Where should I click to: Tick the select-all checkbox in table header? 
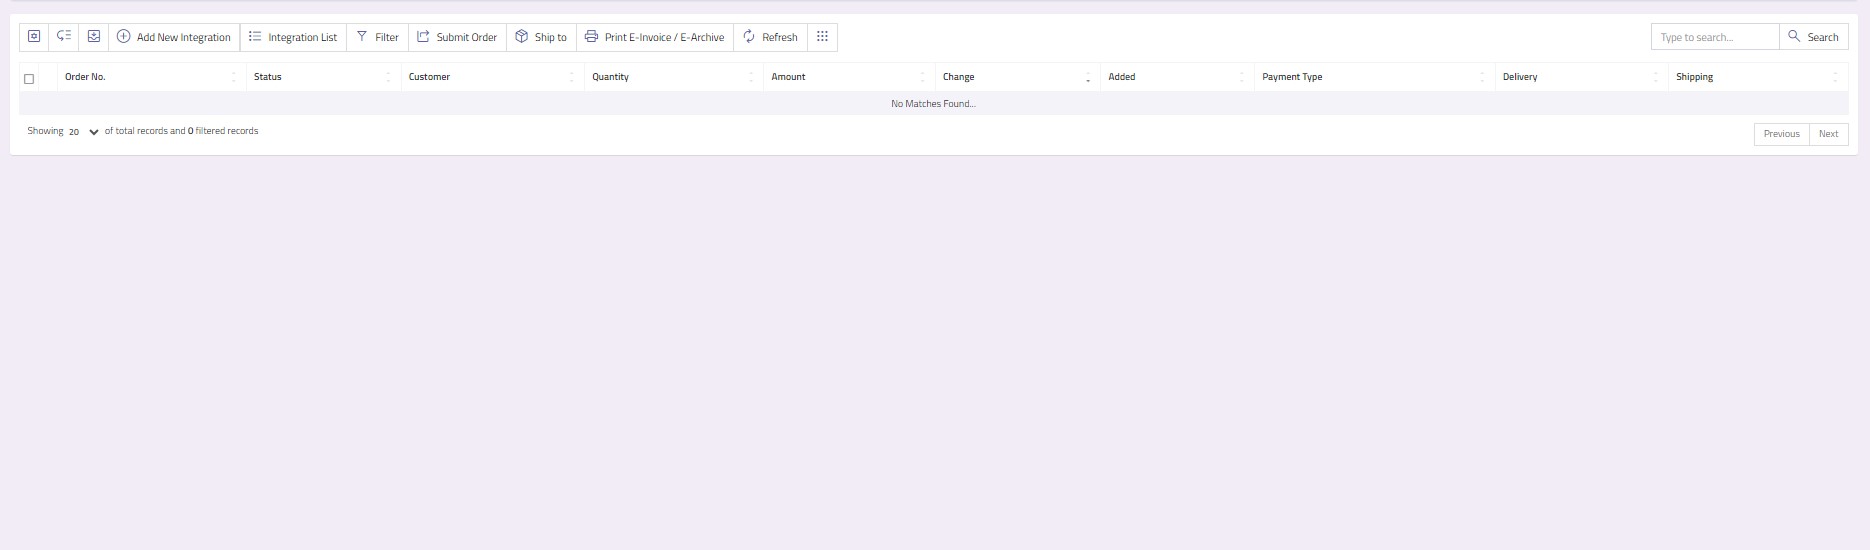click(x=29, y=78)
